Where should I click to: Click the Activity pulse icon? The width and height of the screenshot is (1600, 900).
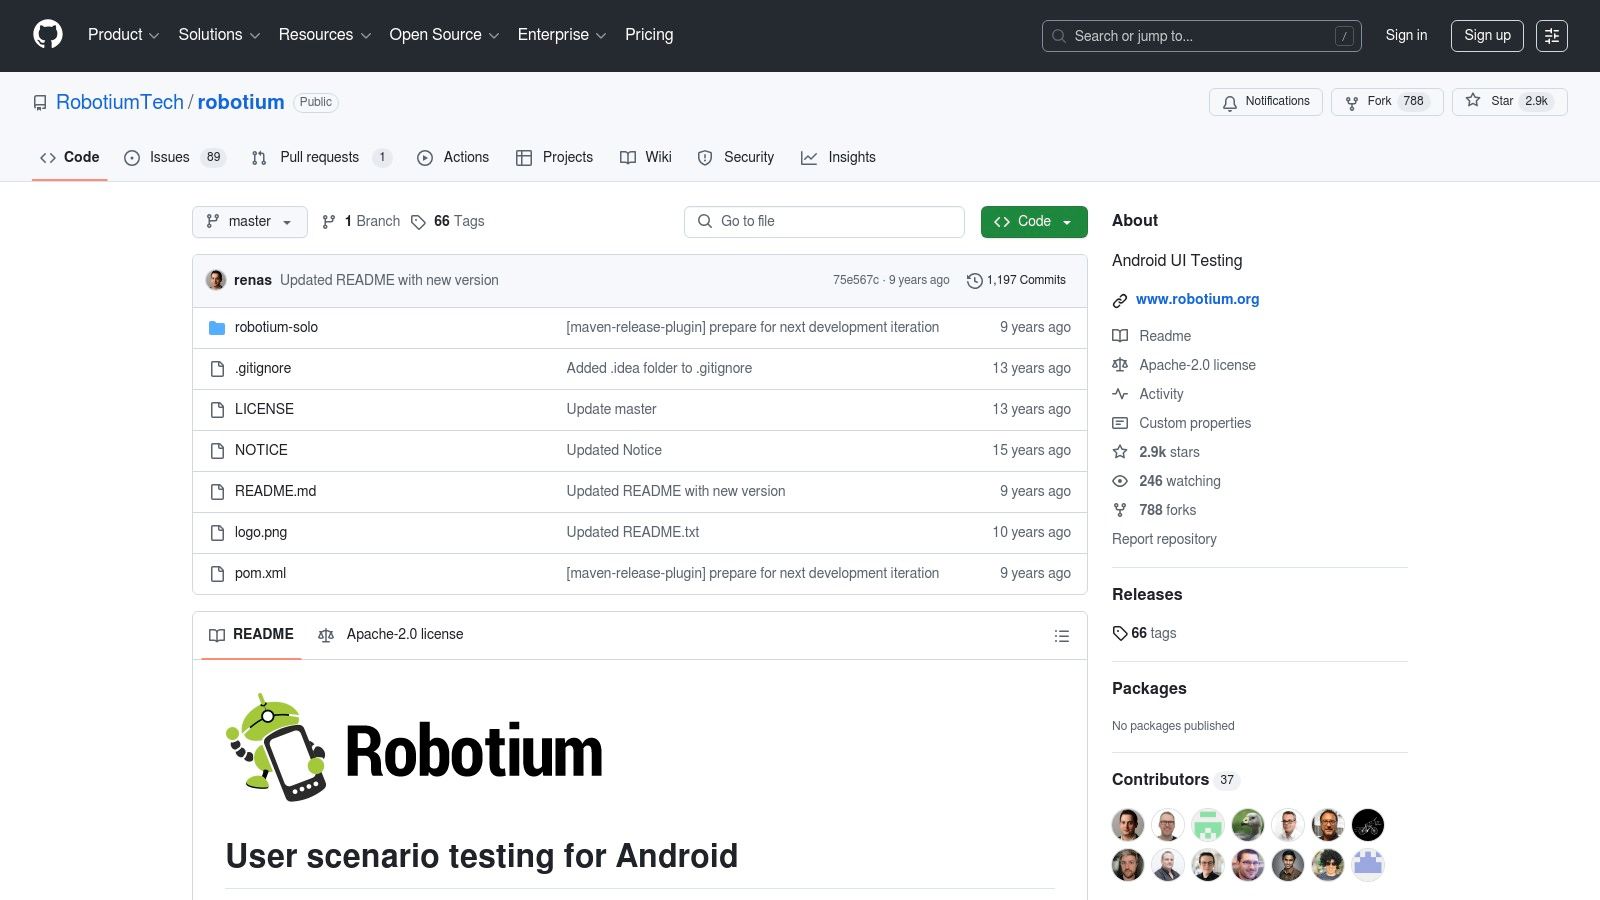tap(1120, 394)
